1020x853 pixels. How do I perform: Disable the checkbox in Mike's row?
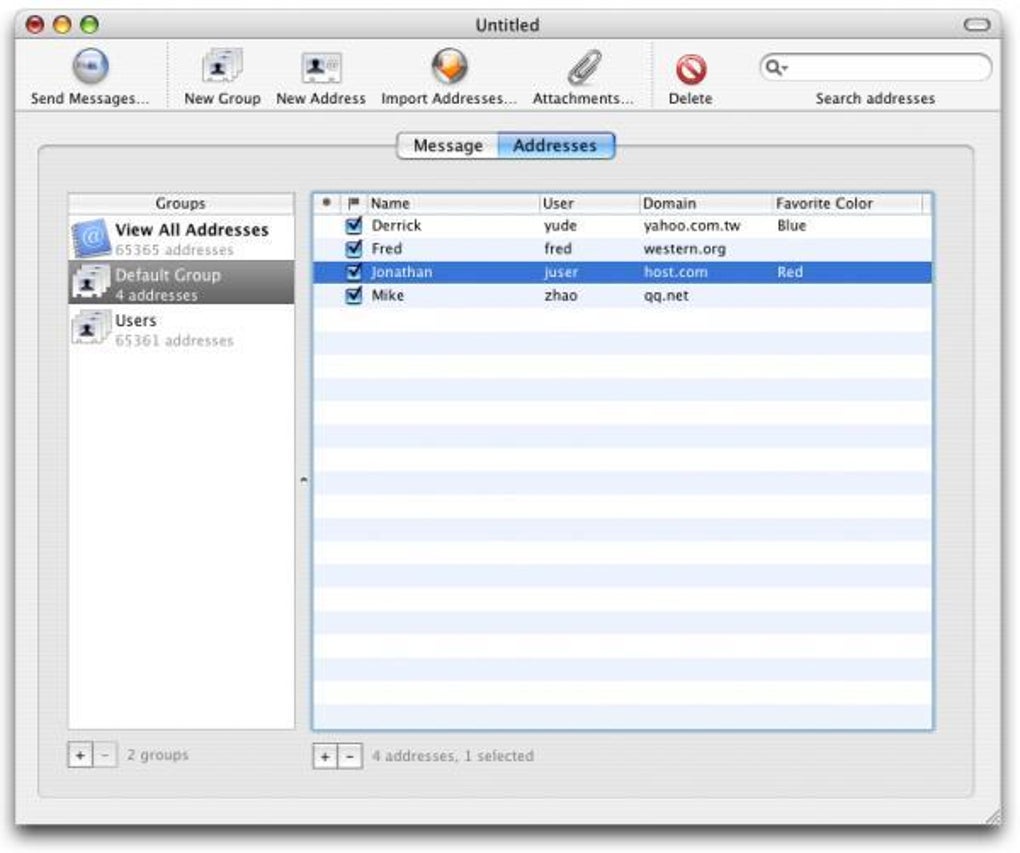[x=353, y=295]
